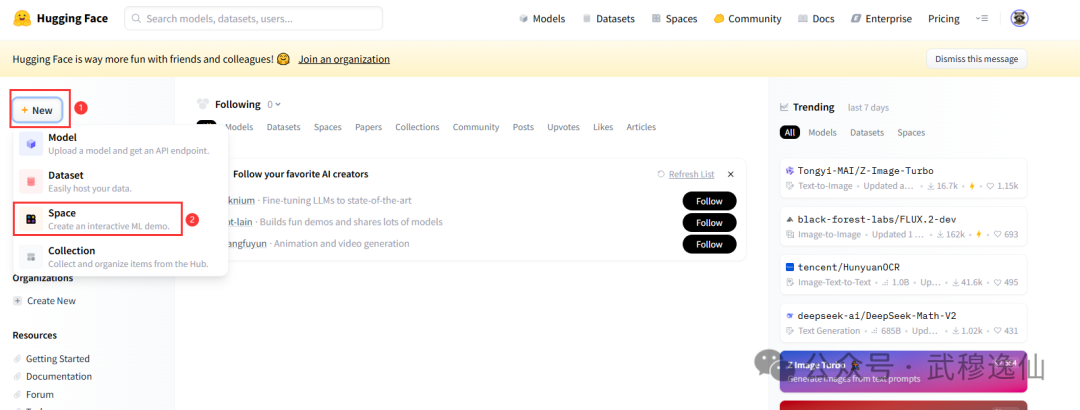Screen dimensions: 1080x410
Task: Select the Upvotes tab in Following feed
Action: point(563,127)
